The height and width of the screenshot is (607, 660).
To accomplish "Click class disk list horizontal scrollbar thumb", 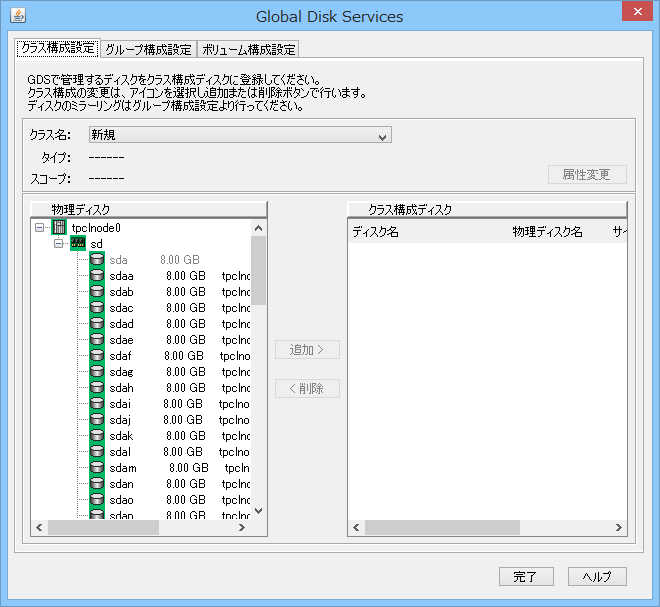I will (x=442, y=527).
